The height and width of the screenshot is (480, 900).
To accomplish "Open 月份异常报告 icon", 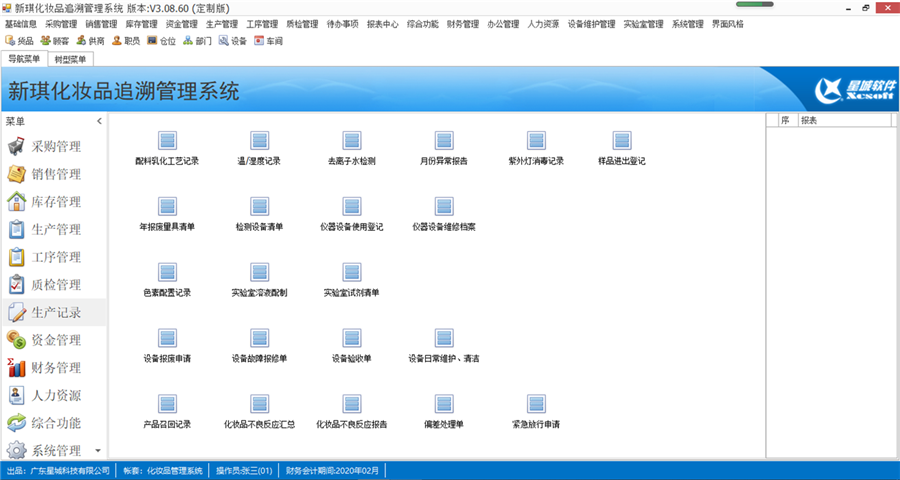I will click(x=444, y=141).
